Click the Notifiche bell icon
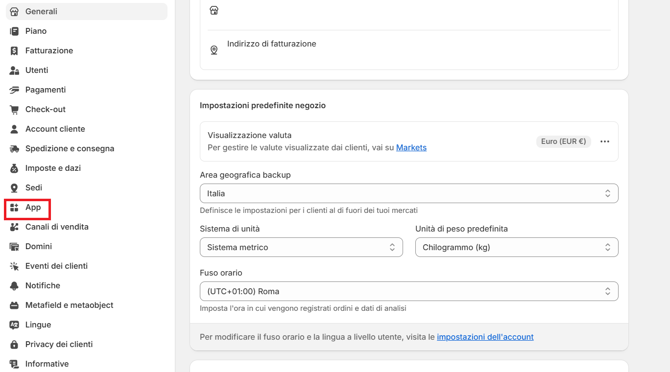 tap(14, 286)
